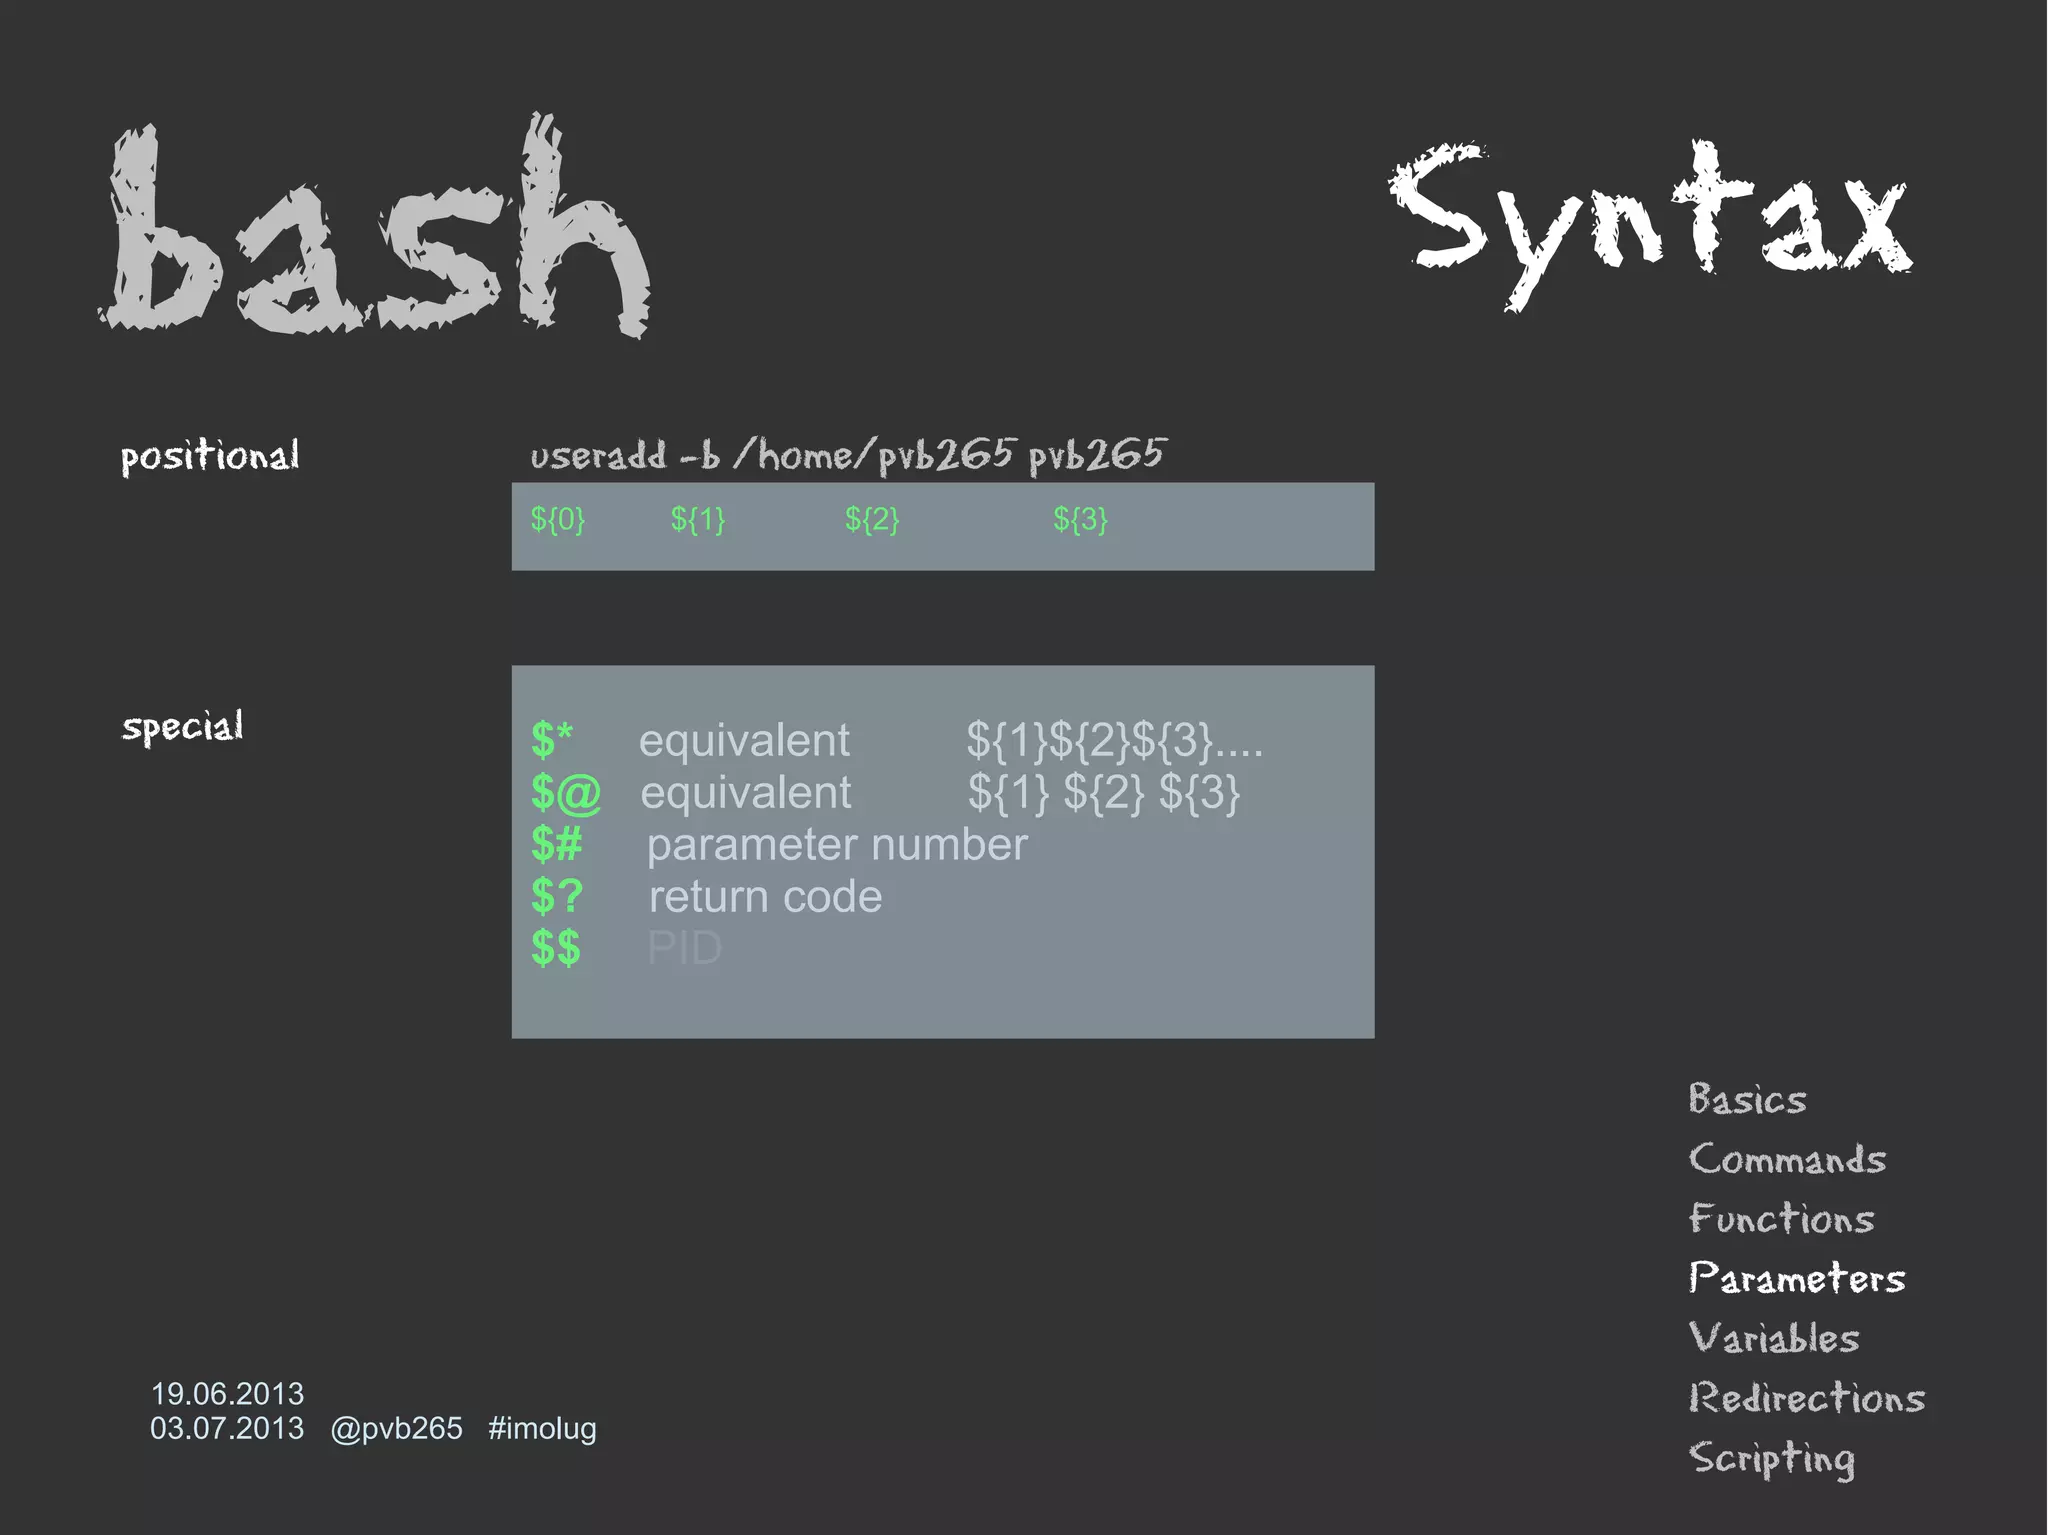
Task: Click the green $* symbol
Action: click(552, 741)
